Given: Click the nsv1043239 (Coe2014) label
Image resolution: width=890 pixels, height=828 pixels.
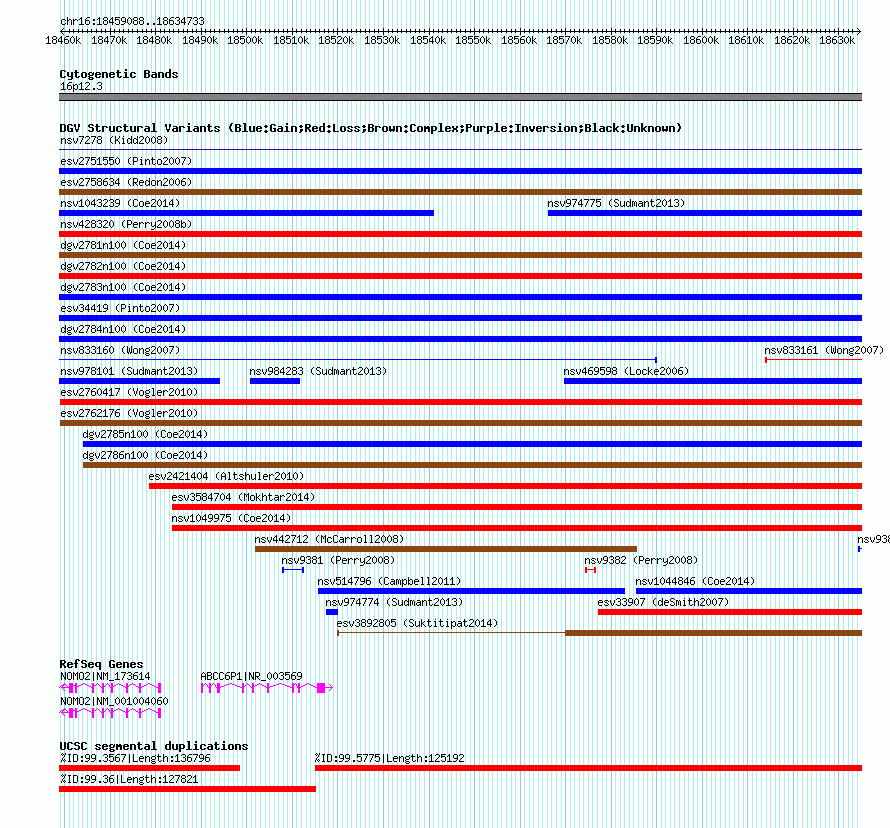Looking at the screenshot, I should (120, 203).
